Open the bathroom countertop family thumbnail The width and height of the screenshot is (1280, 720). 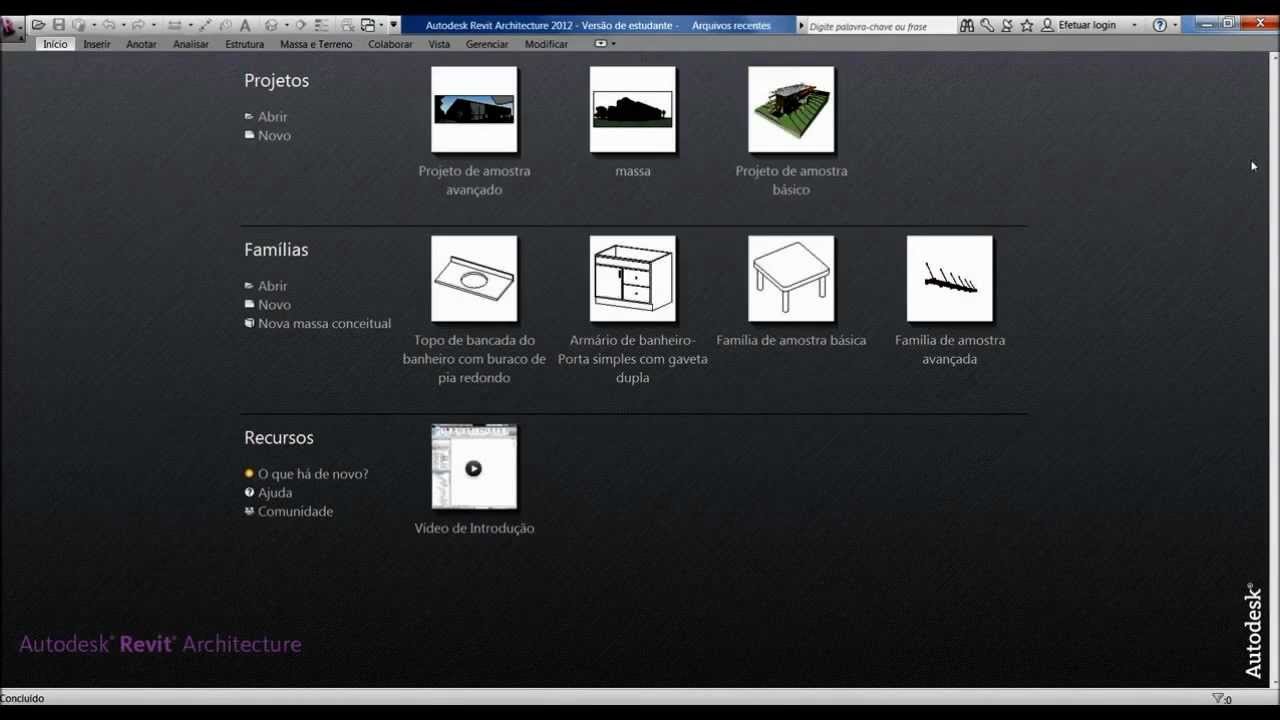[474, 278]
